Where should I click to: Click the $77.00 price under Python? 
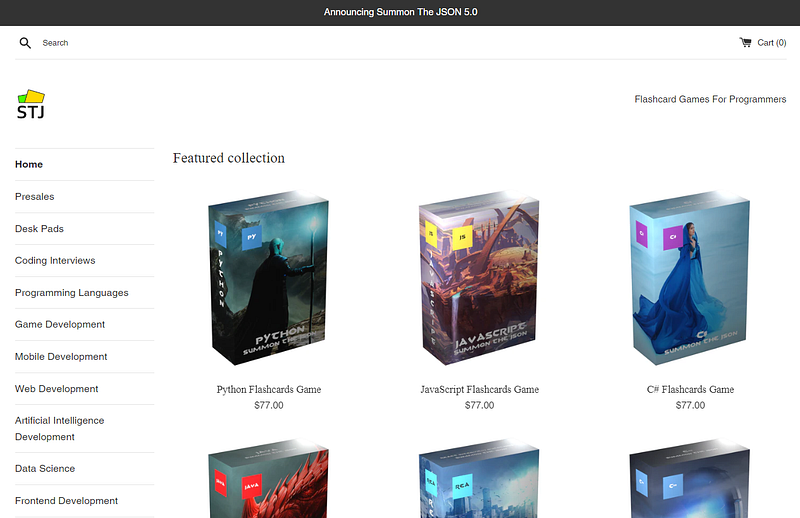(x=269, y=405)
